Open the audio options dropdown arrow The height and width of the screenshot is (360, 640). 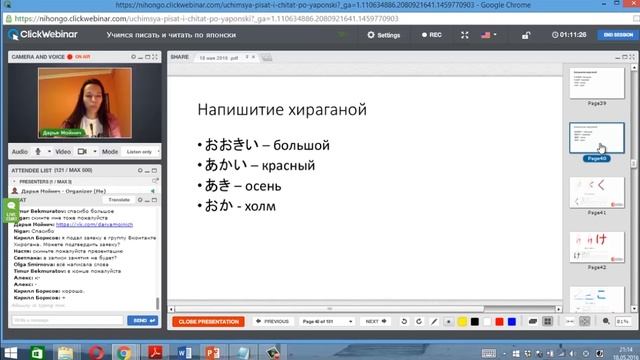[x=49, y=151]
